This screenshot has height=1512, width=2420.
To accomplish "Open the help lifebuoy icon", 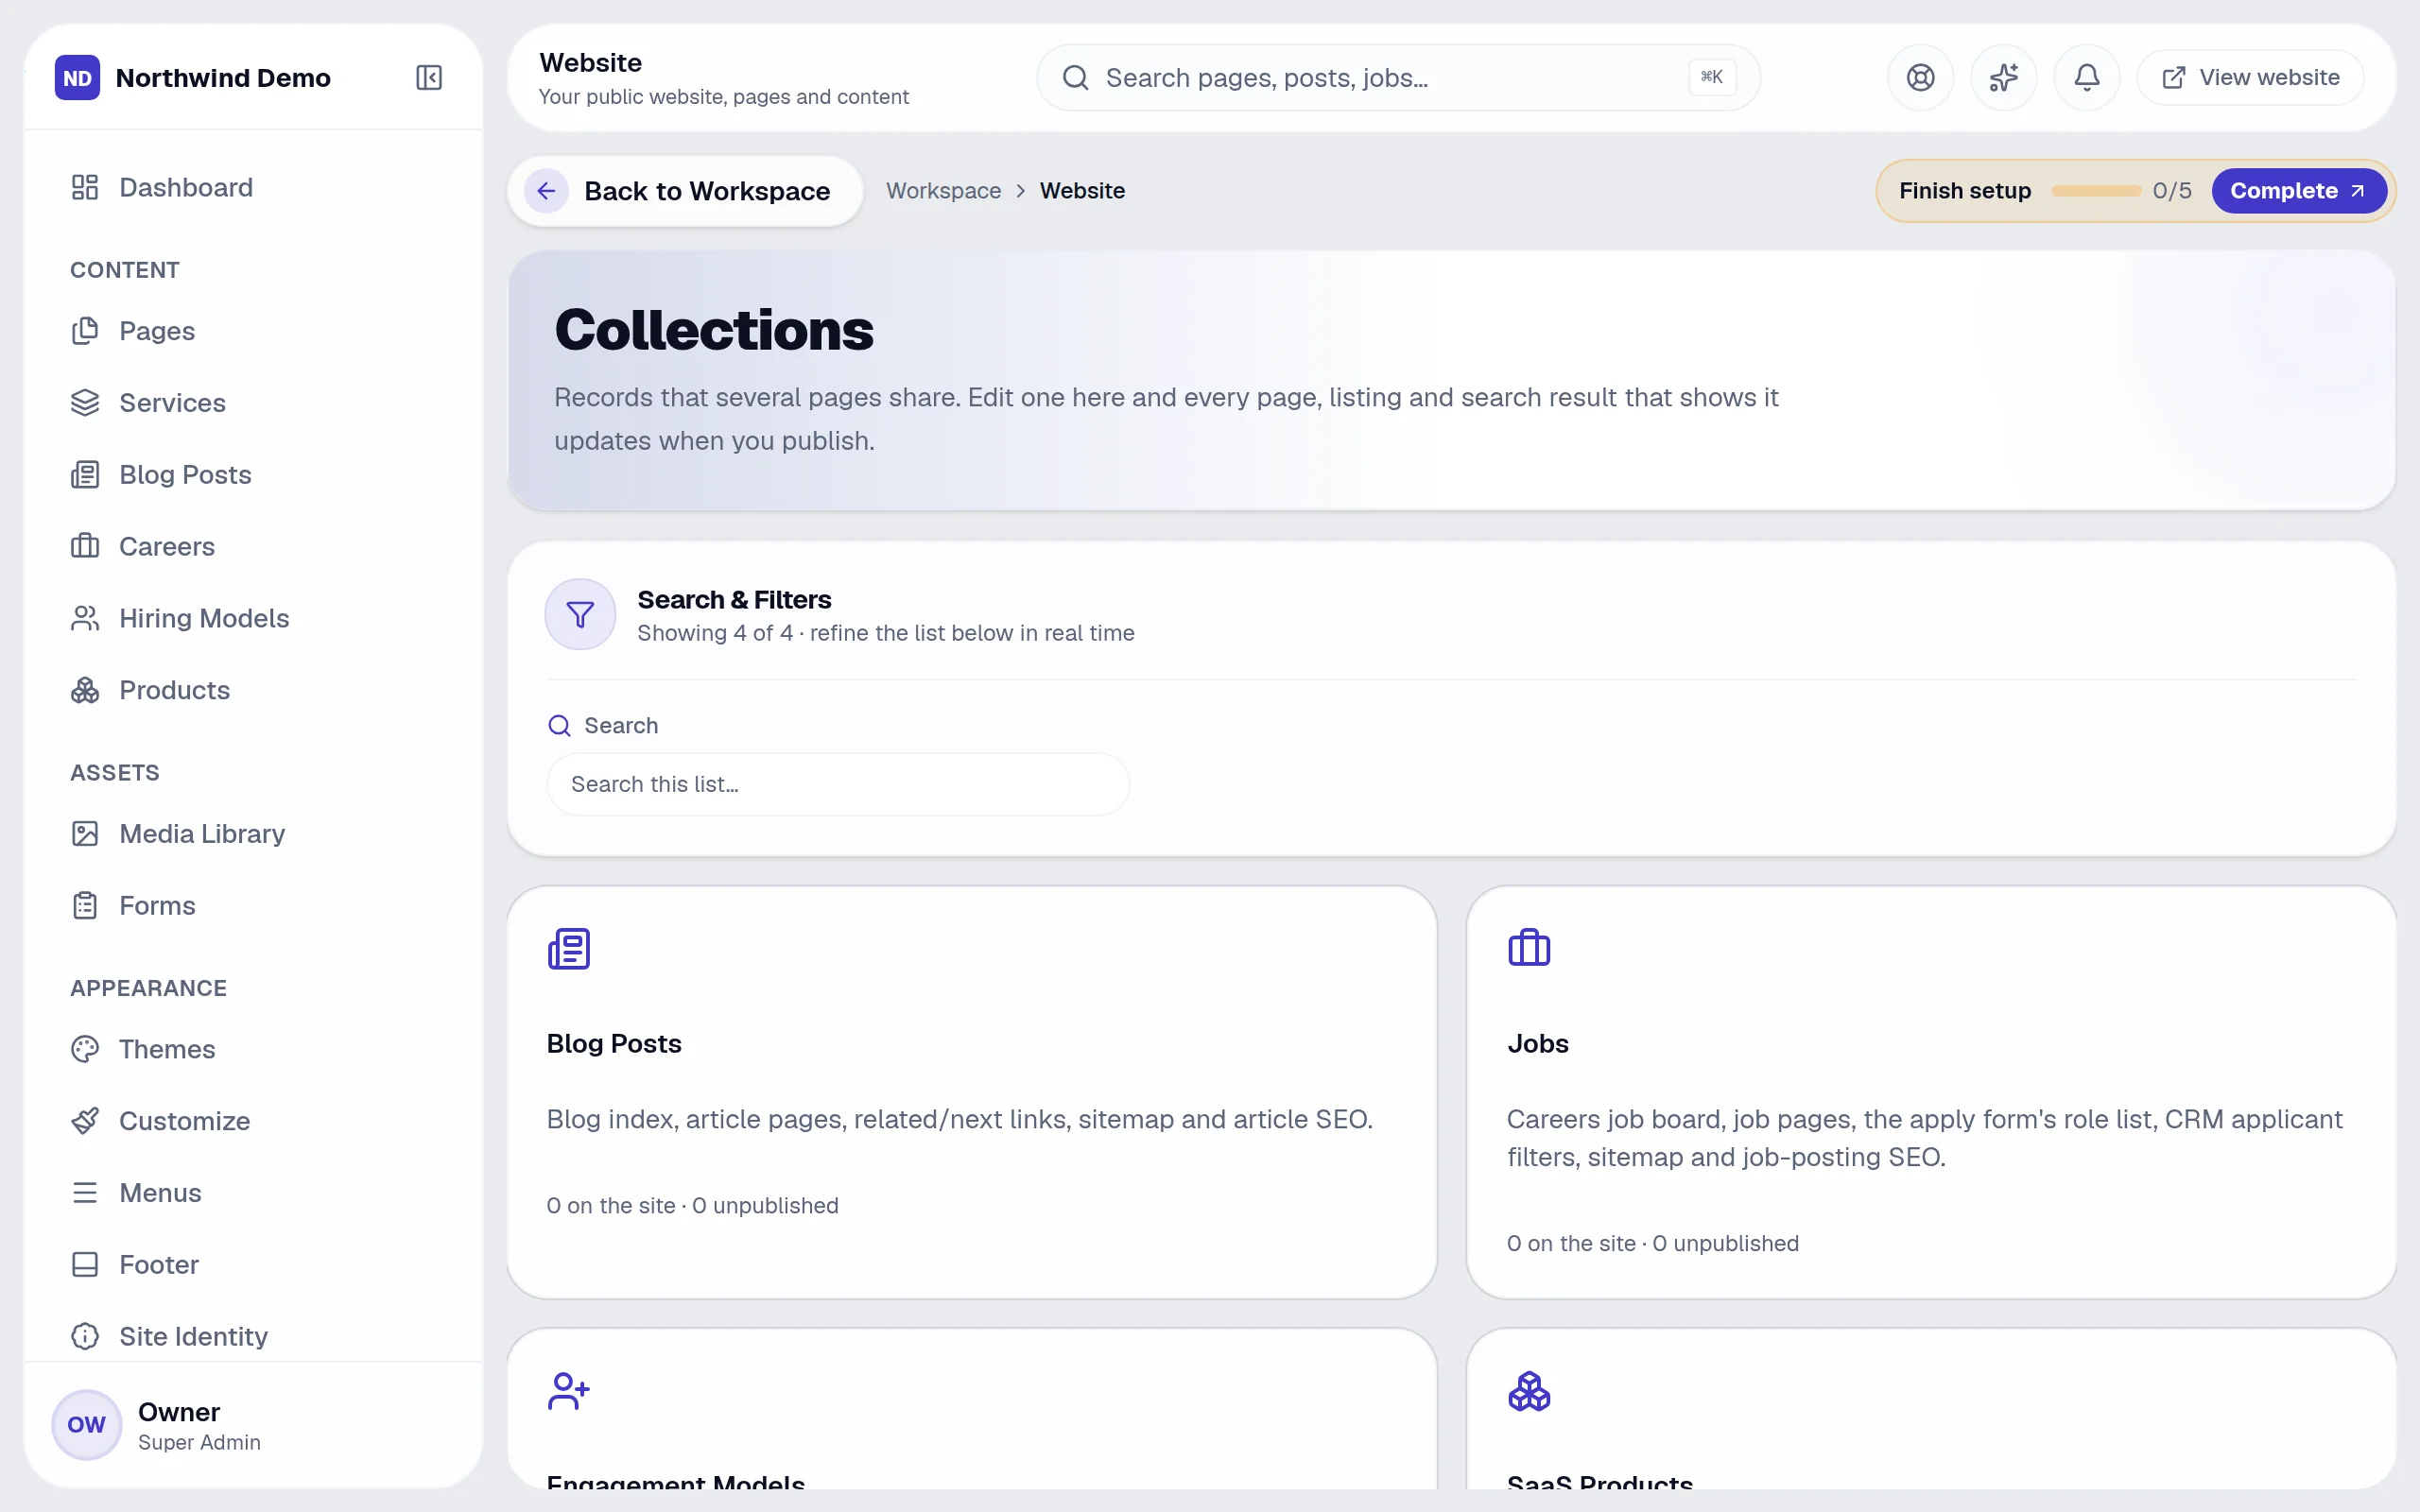I will pos(1920,78).
